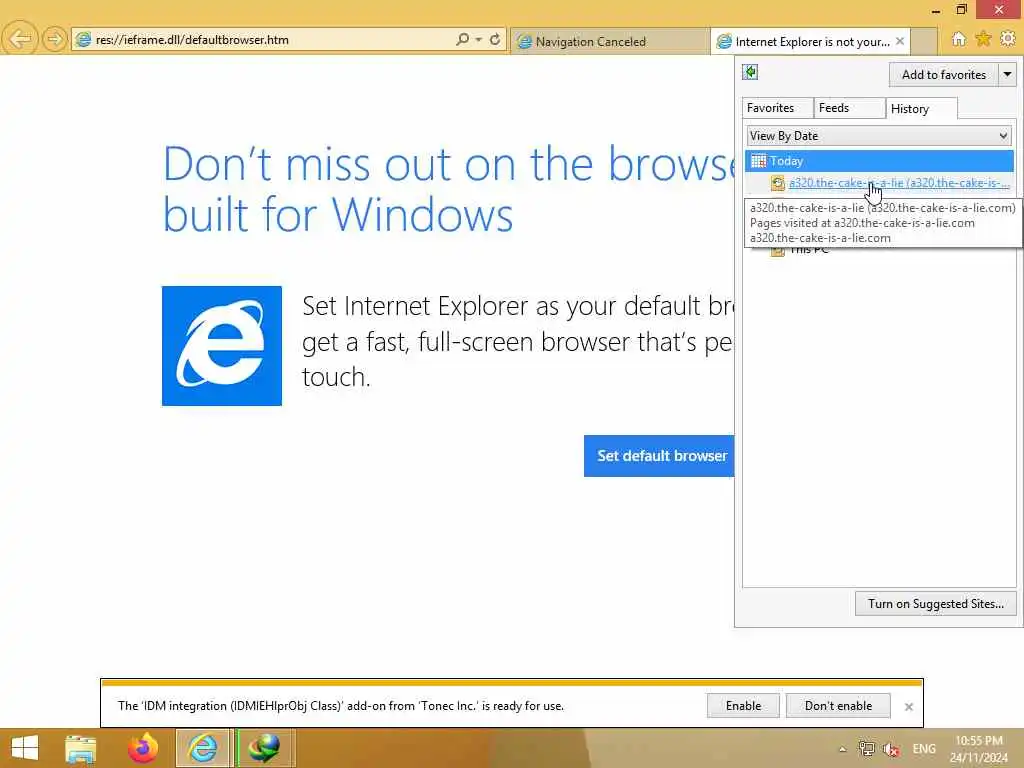Viewport: 1024px width, 768px height.
Task: Pin the Favorites Center with green arrow icon
Action: click(x=750, y=72)
